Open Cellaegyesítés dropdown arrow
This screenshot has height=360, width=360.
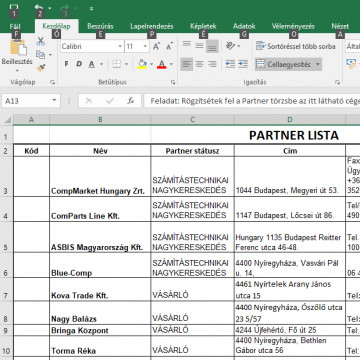[x=318, y=64]
